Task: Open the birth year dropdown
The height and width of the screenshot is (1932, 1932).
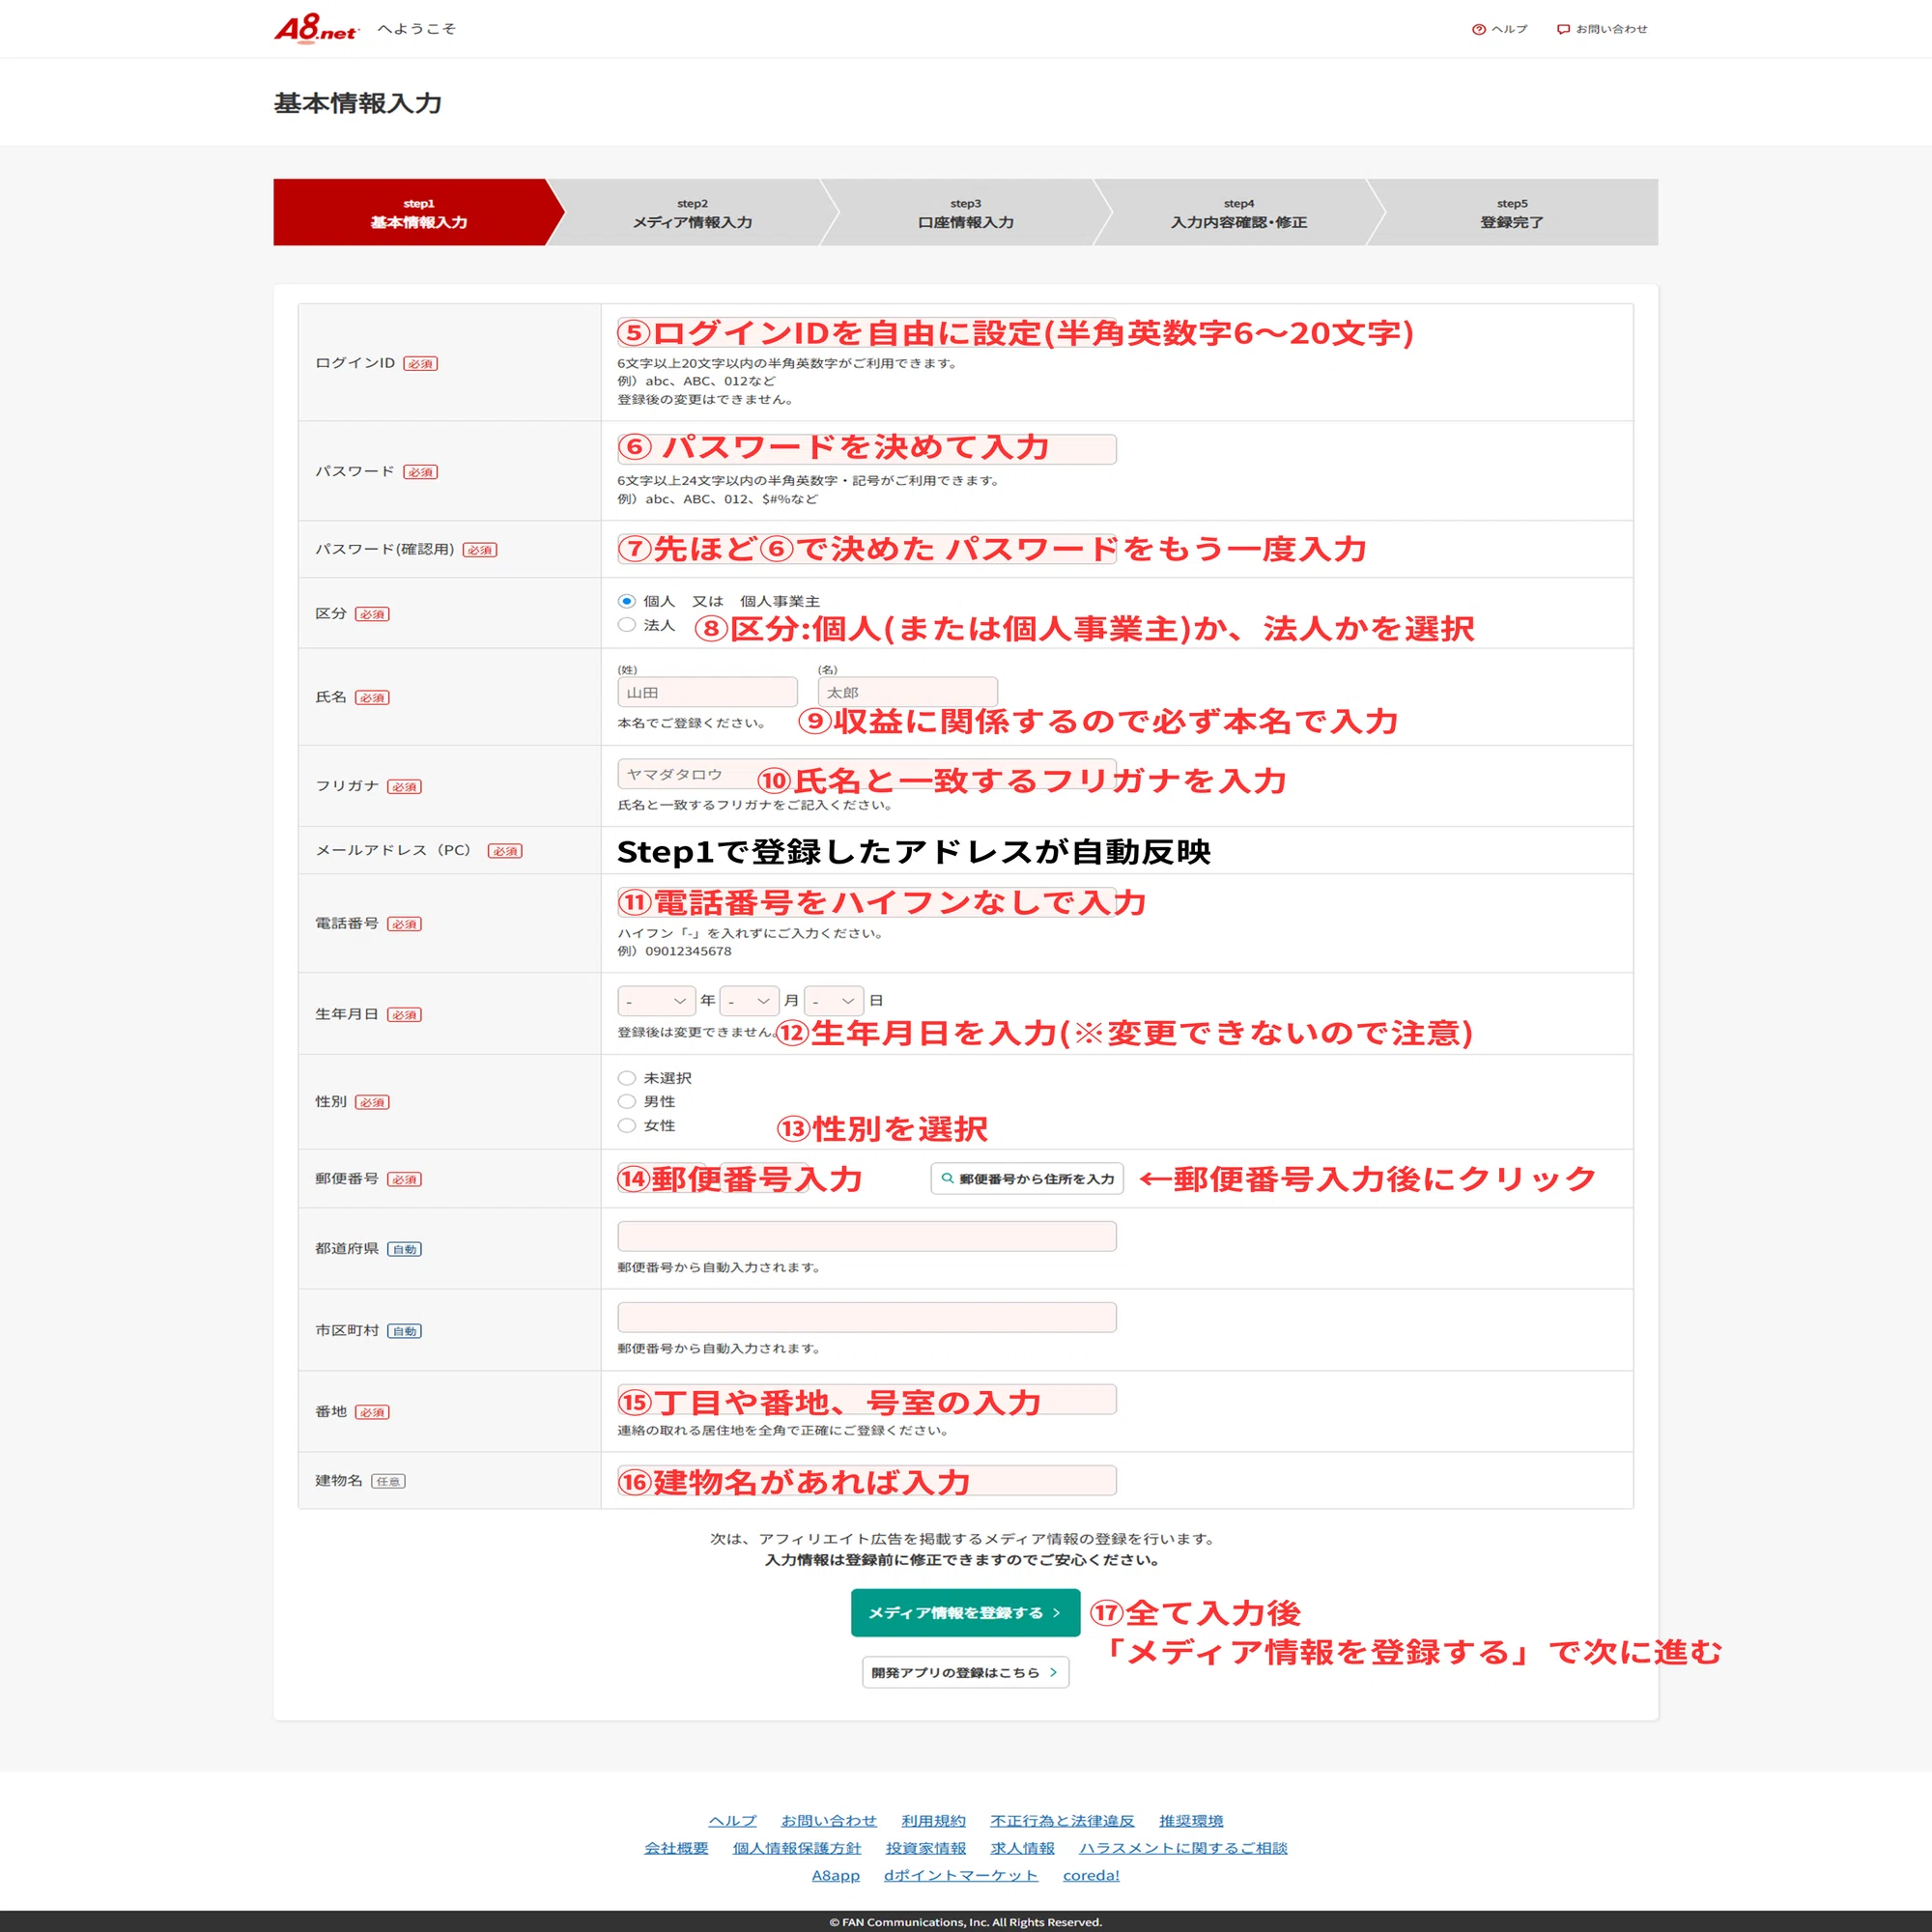Action: [x=656, y=1000]
